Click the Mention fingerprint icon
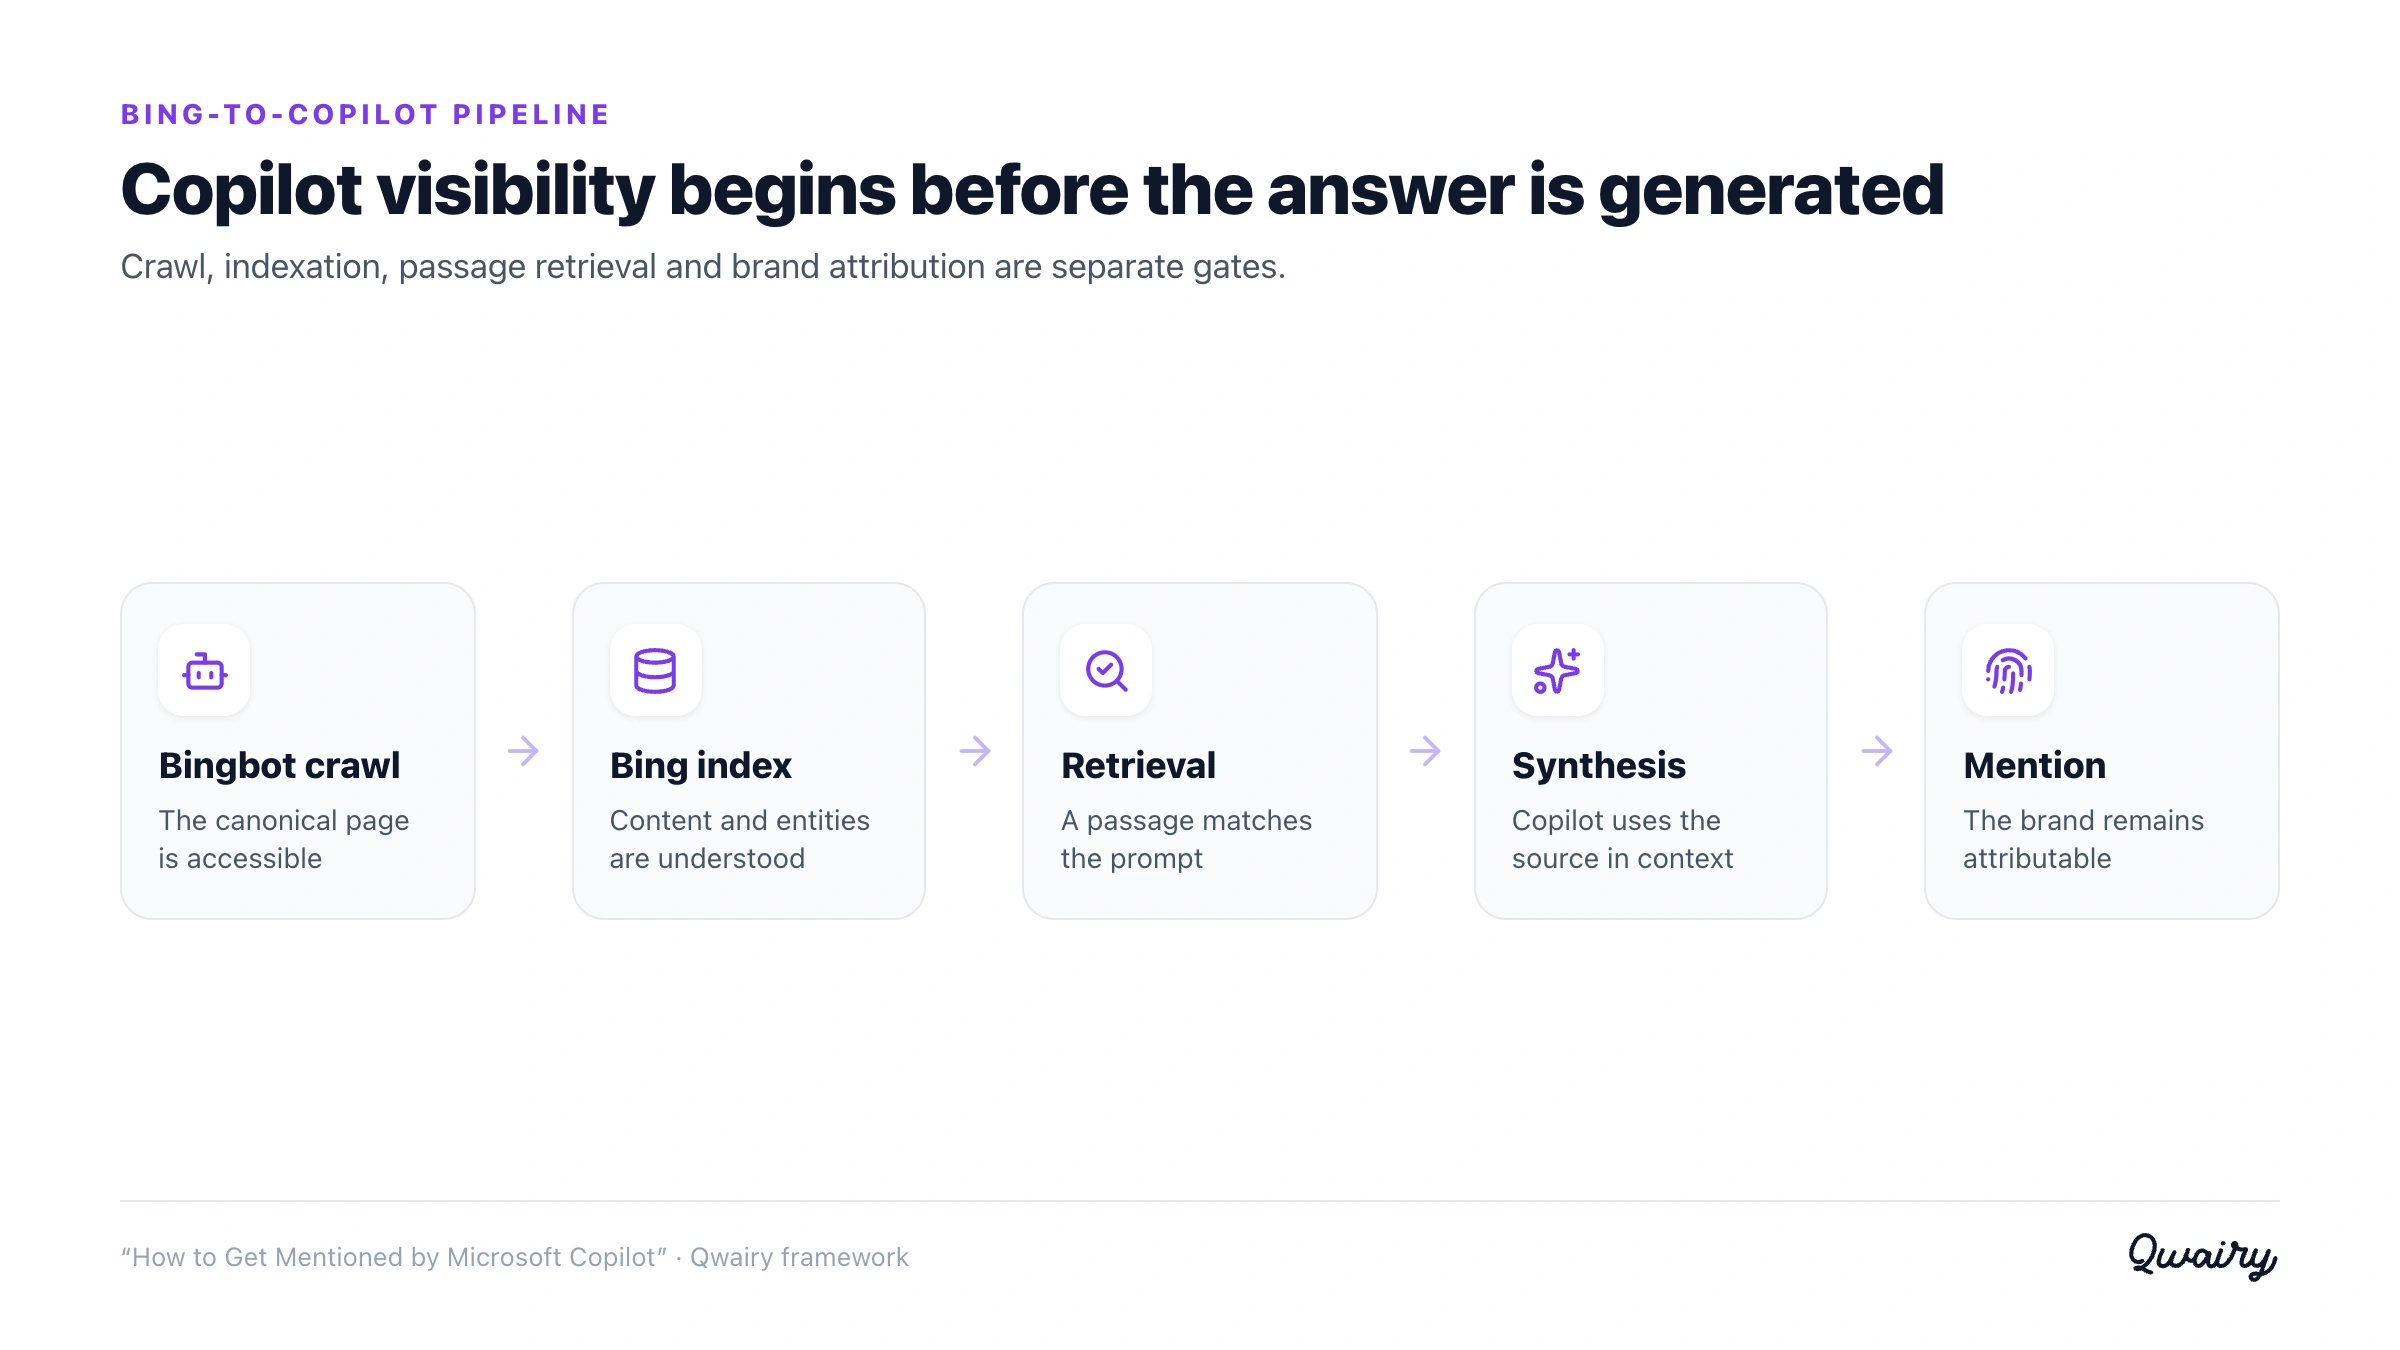 click(2008, 670)
